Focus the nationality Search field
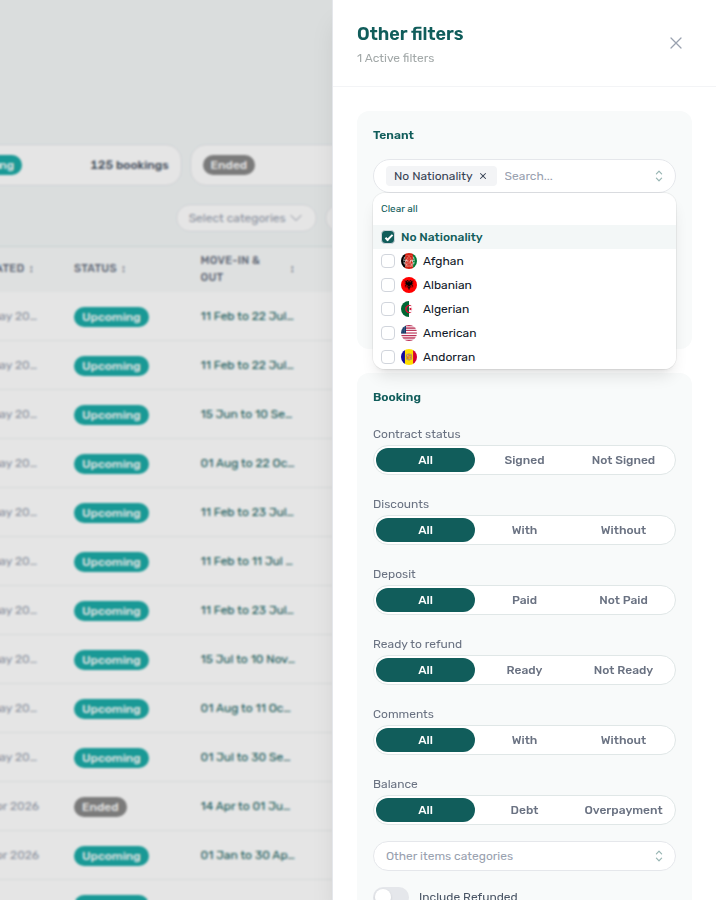The height and width of the screenshot is (900, 716). point(574,176)
